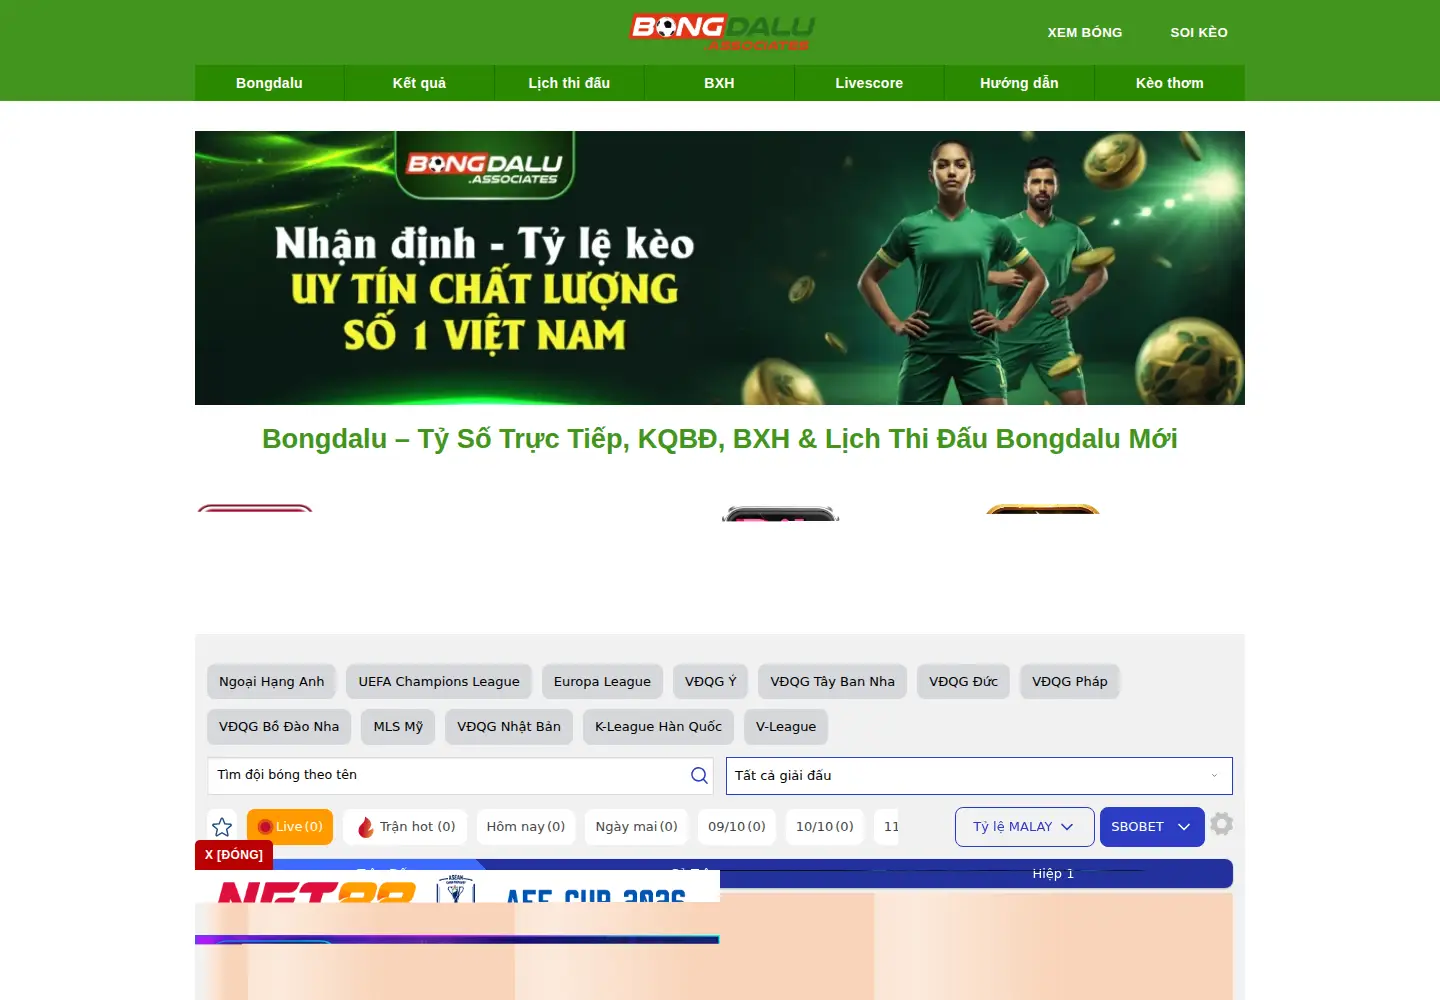
Task: Click the Nhận định Tỷ lệ kèo banner
Action: [x=720, y=268]
